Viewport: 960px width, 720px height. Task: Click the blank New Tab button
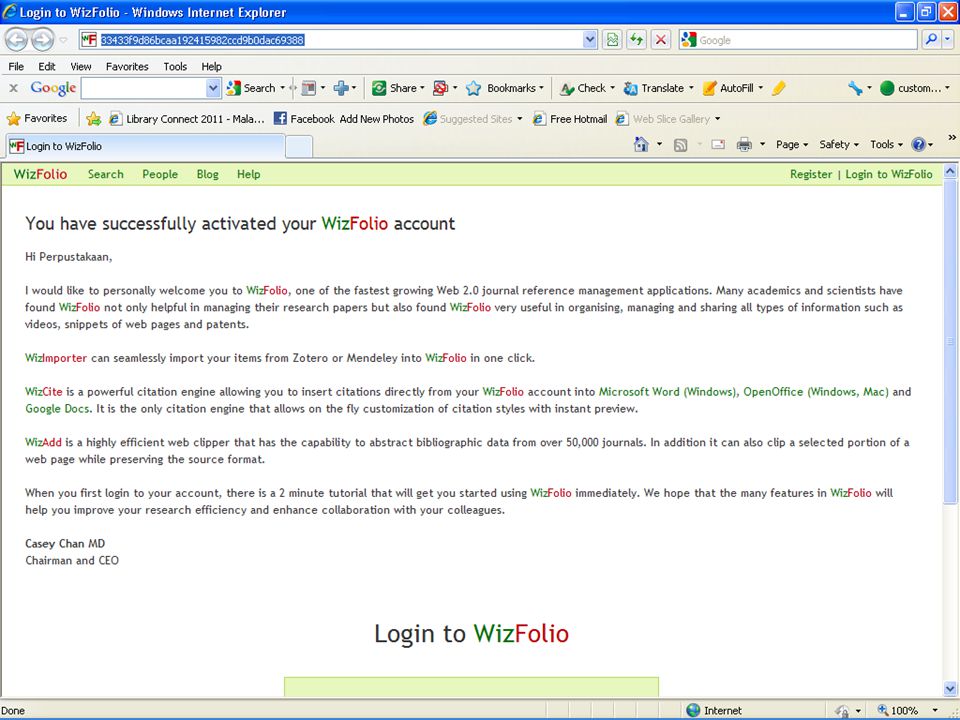tap(299, 147)
